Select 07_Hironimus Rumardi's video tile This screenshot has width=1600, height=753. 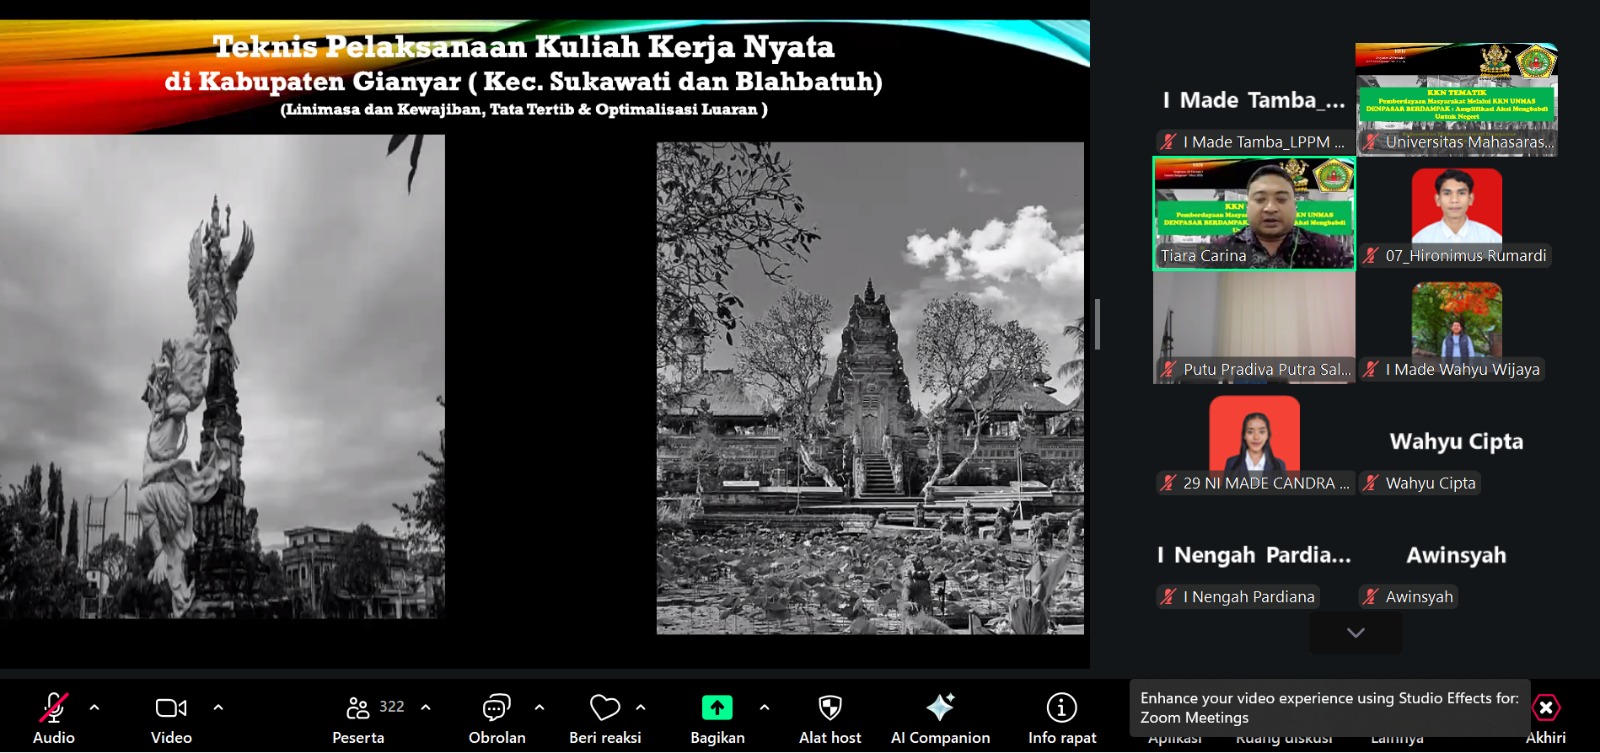pyautogui.click(x=1456, y=213)
